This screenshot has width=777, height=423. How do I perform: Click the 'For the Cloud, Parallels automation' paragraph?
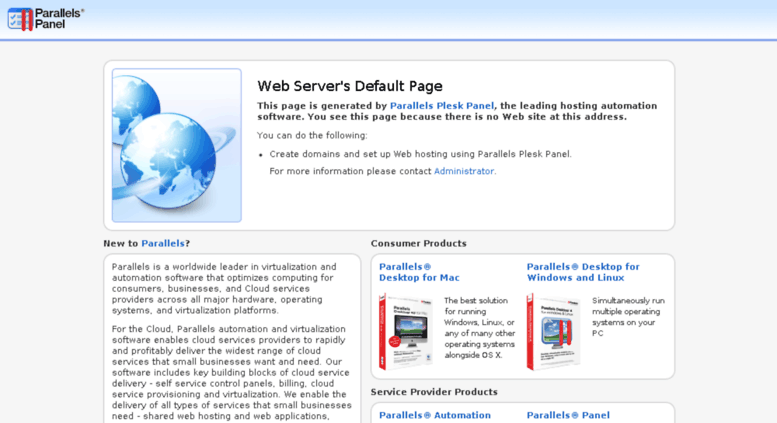click(231, 372)
